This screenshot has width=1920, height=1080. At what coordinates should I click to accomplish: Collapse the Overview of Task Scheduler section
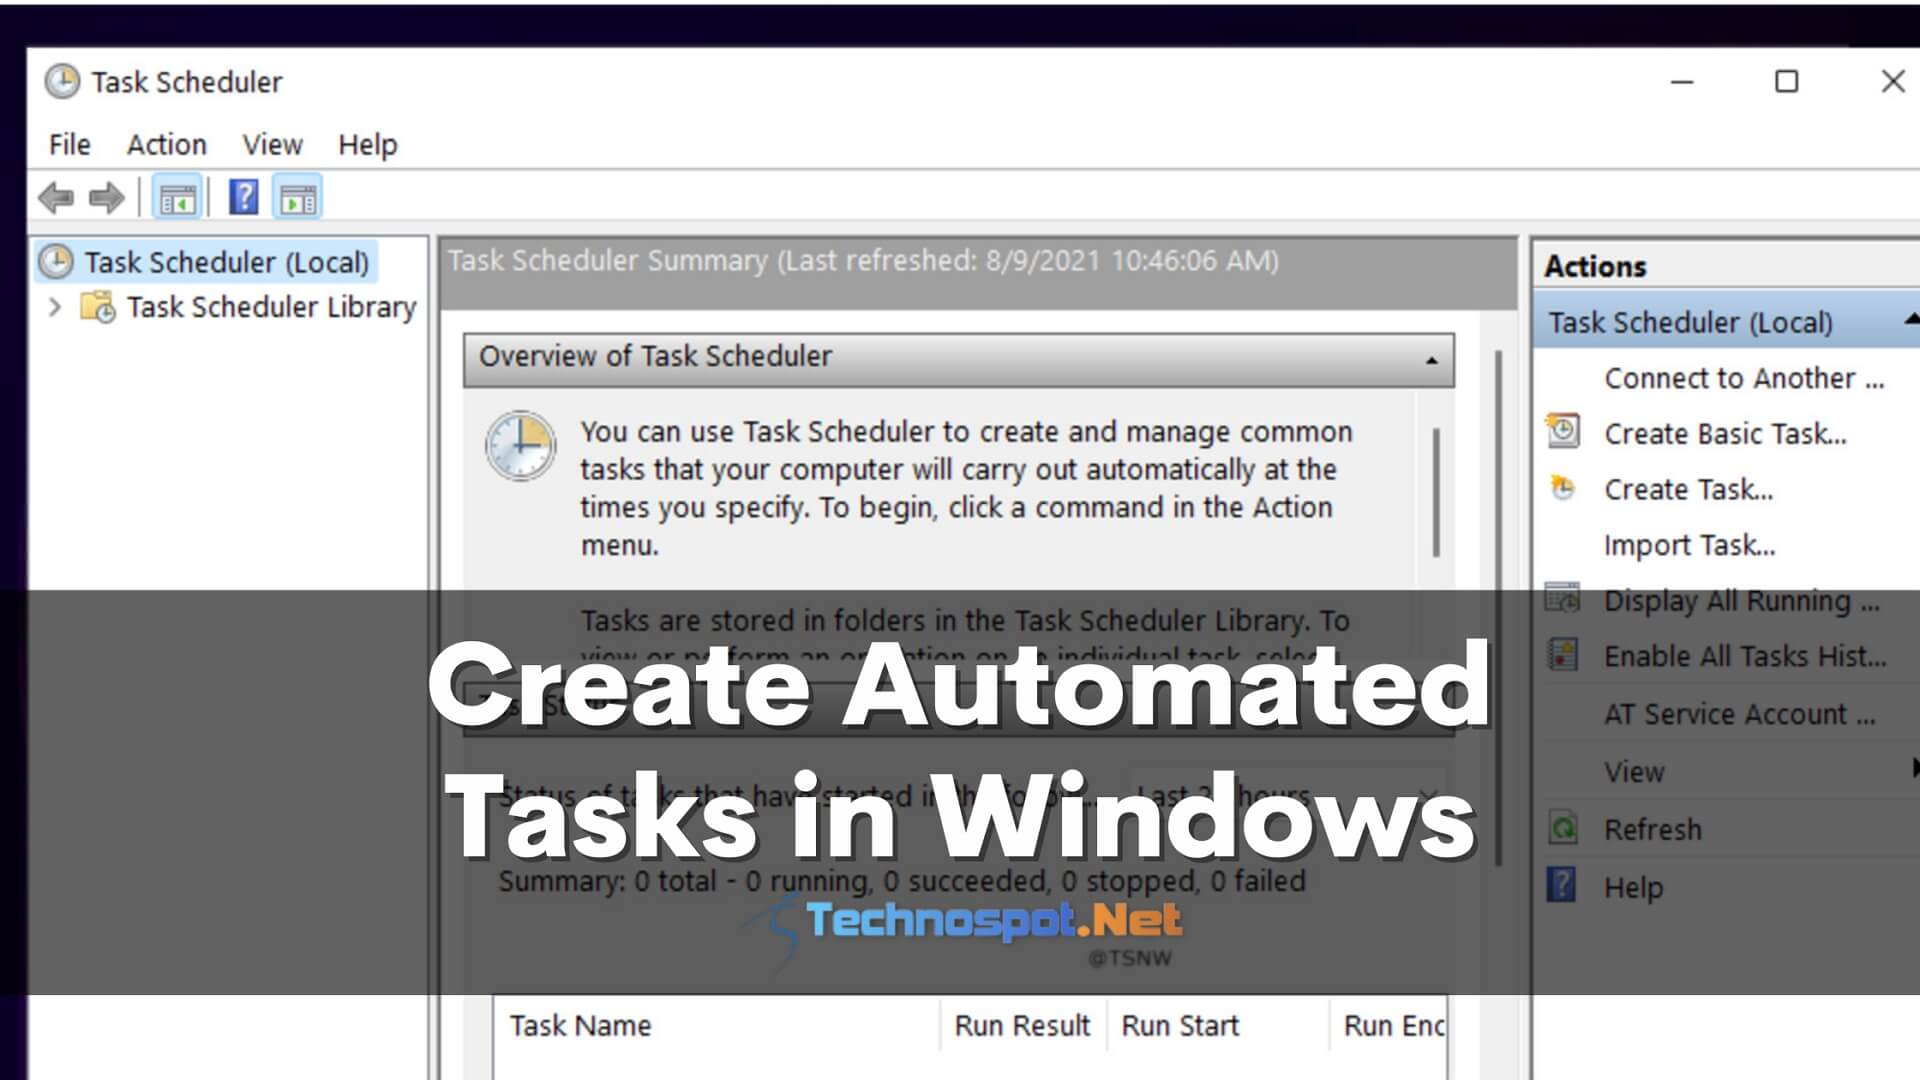[1432, 360]
